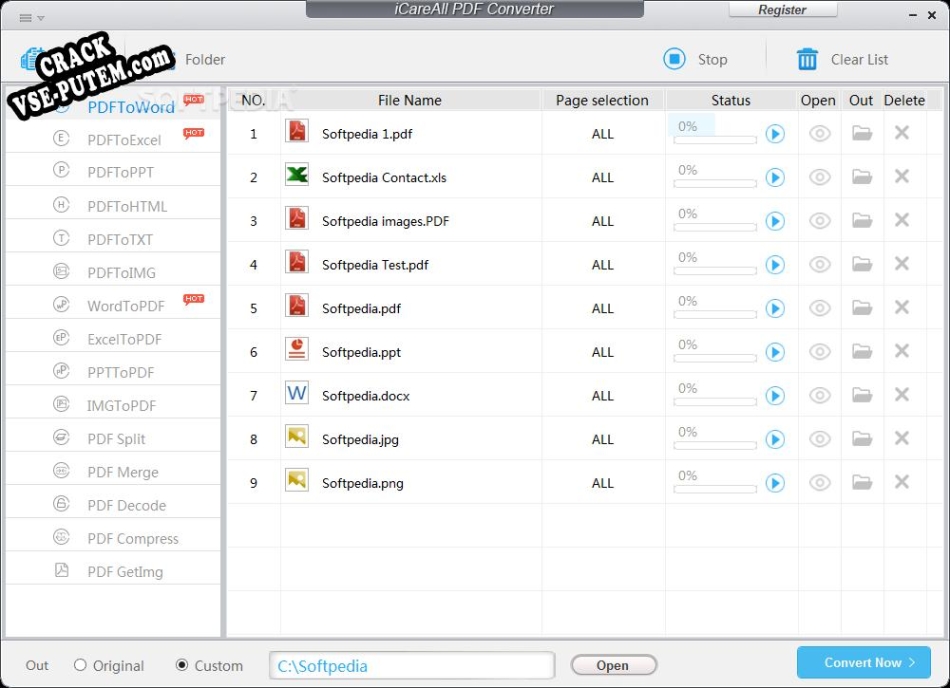Remove Softpedia images.PDF from list
Viewport: 950px width, 688px height.
point(902,219)
